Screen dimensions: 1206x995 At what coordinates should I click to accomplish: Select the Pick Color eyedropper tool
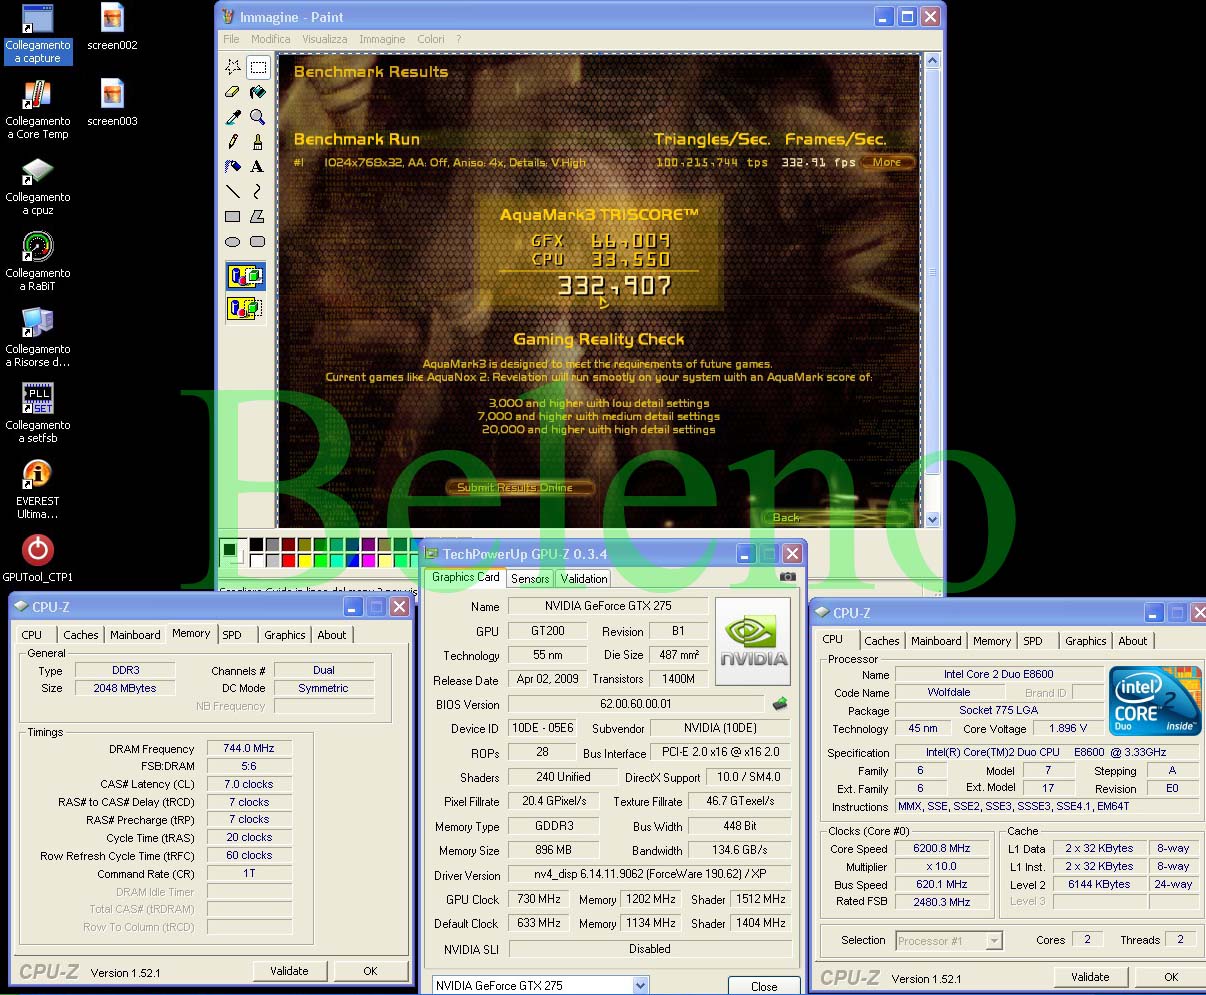[x=233, y=117]
